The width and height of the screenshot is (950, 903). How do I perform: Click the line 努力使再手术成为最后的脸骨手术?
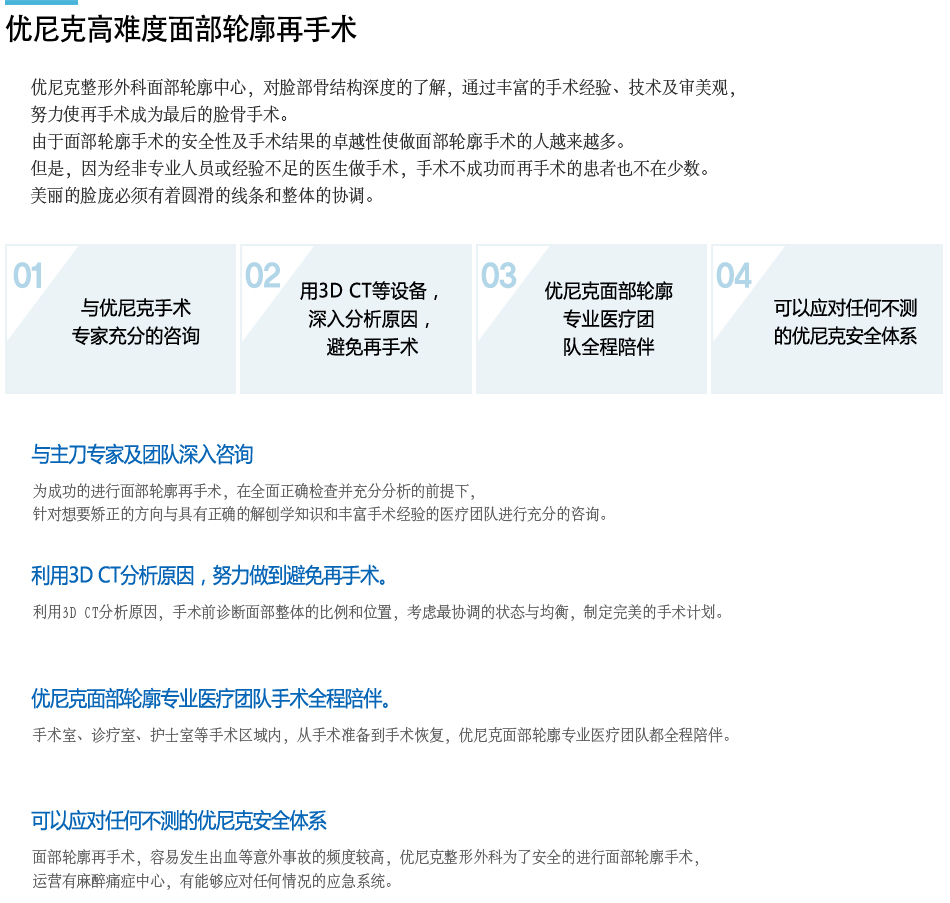click(x=160, y=115)
